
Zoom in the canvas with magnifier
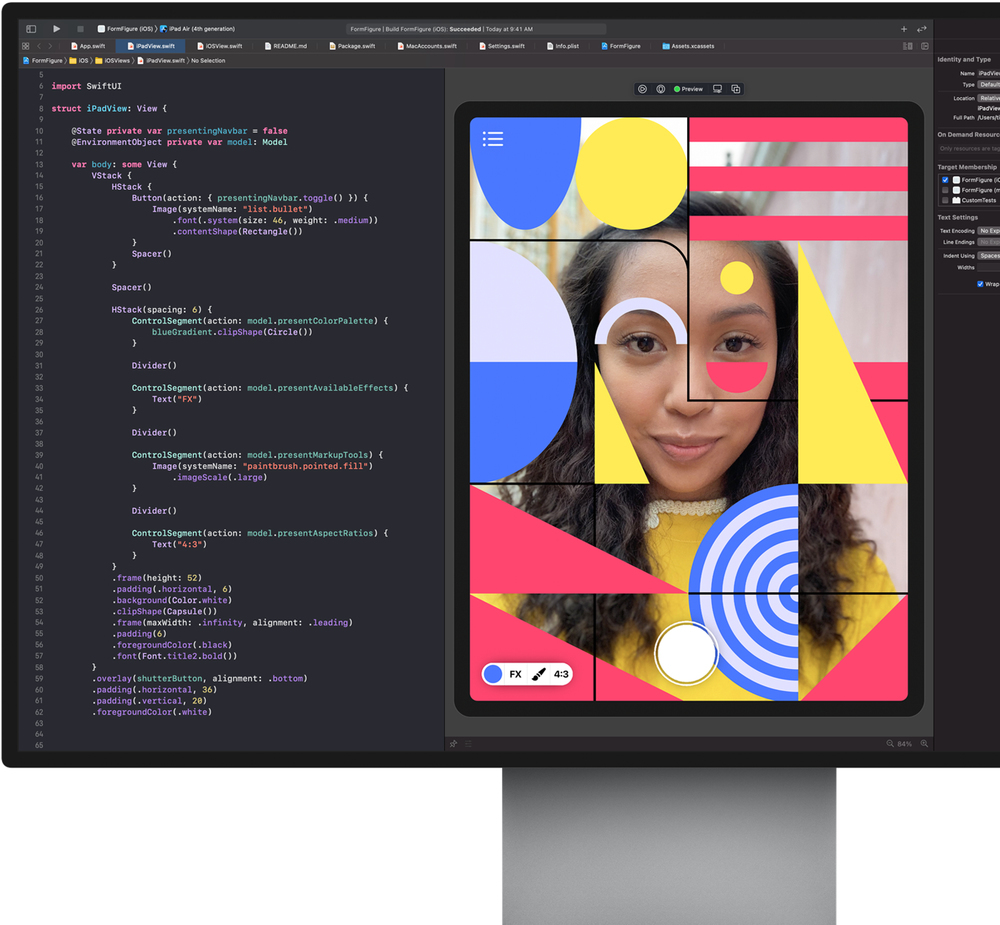coord(923,744)
